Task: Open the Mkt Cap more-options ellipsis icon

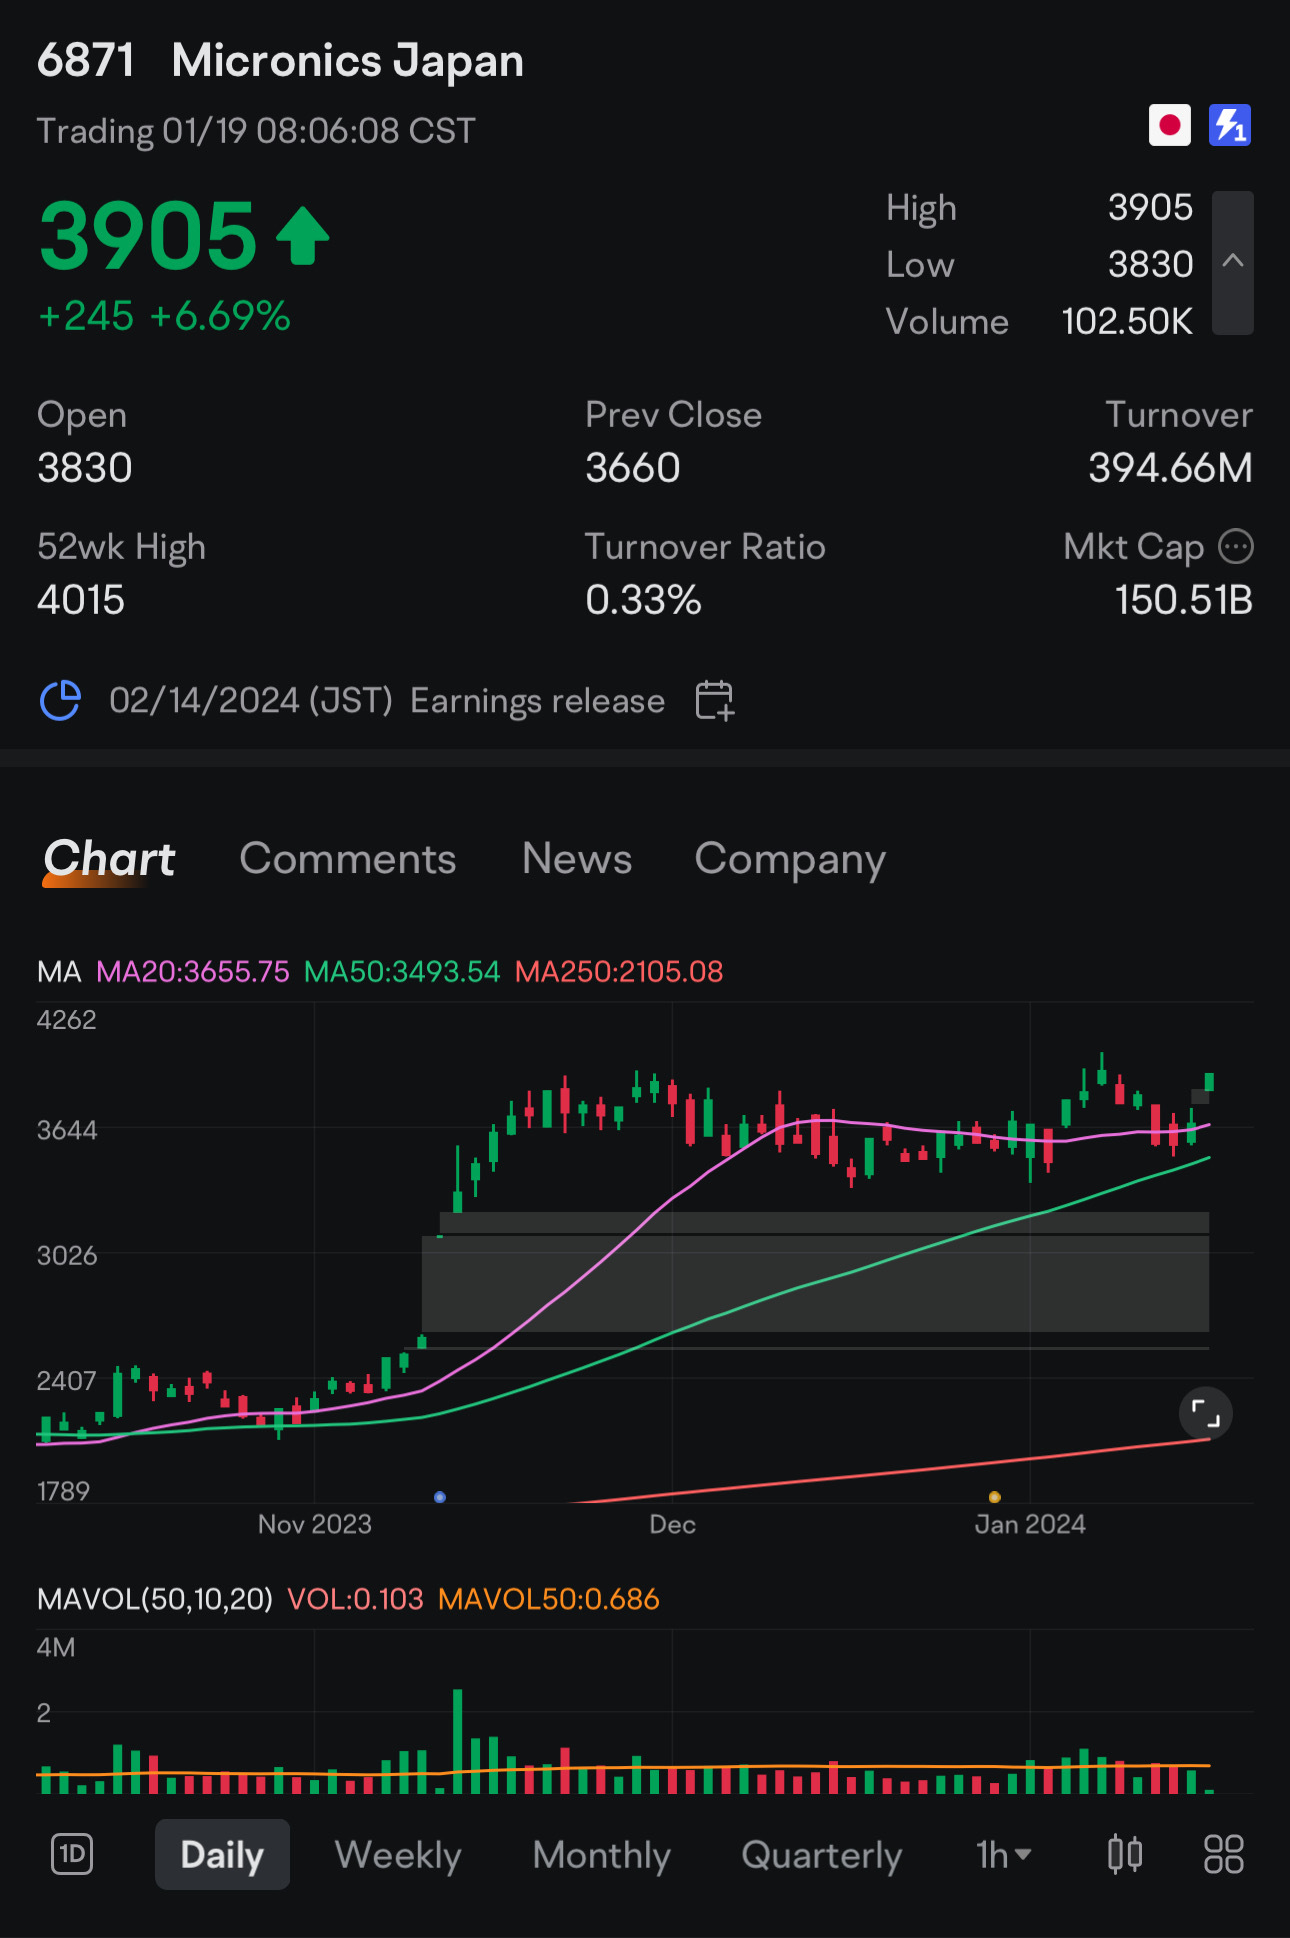Action: 1236,547
